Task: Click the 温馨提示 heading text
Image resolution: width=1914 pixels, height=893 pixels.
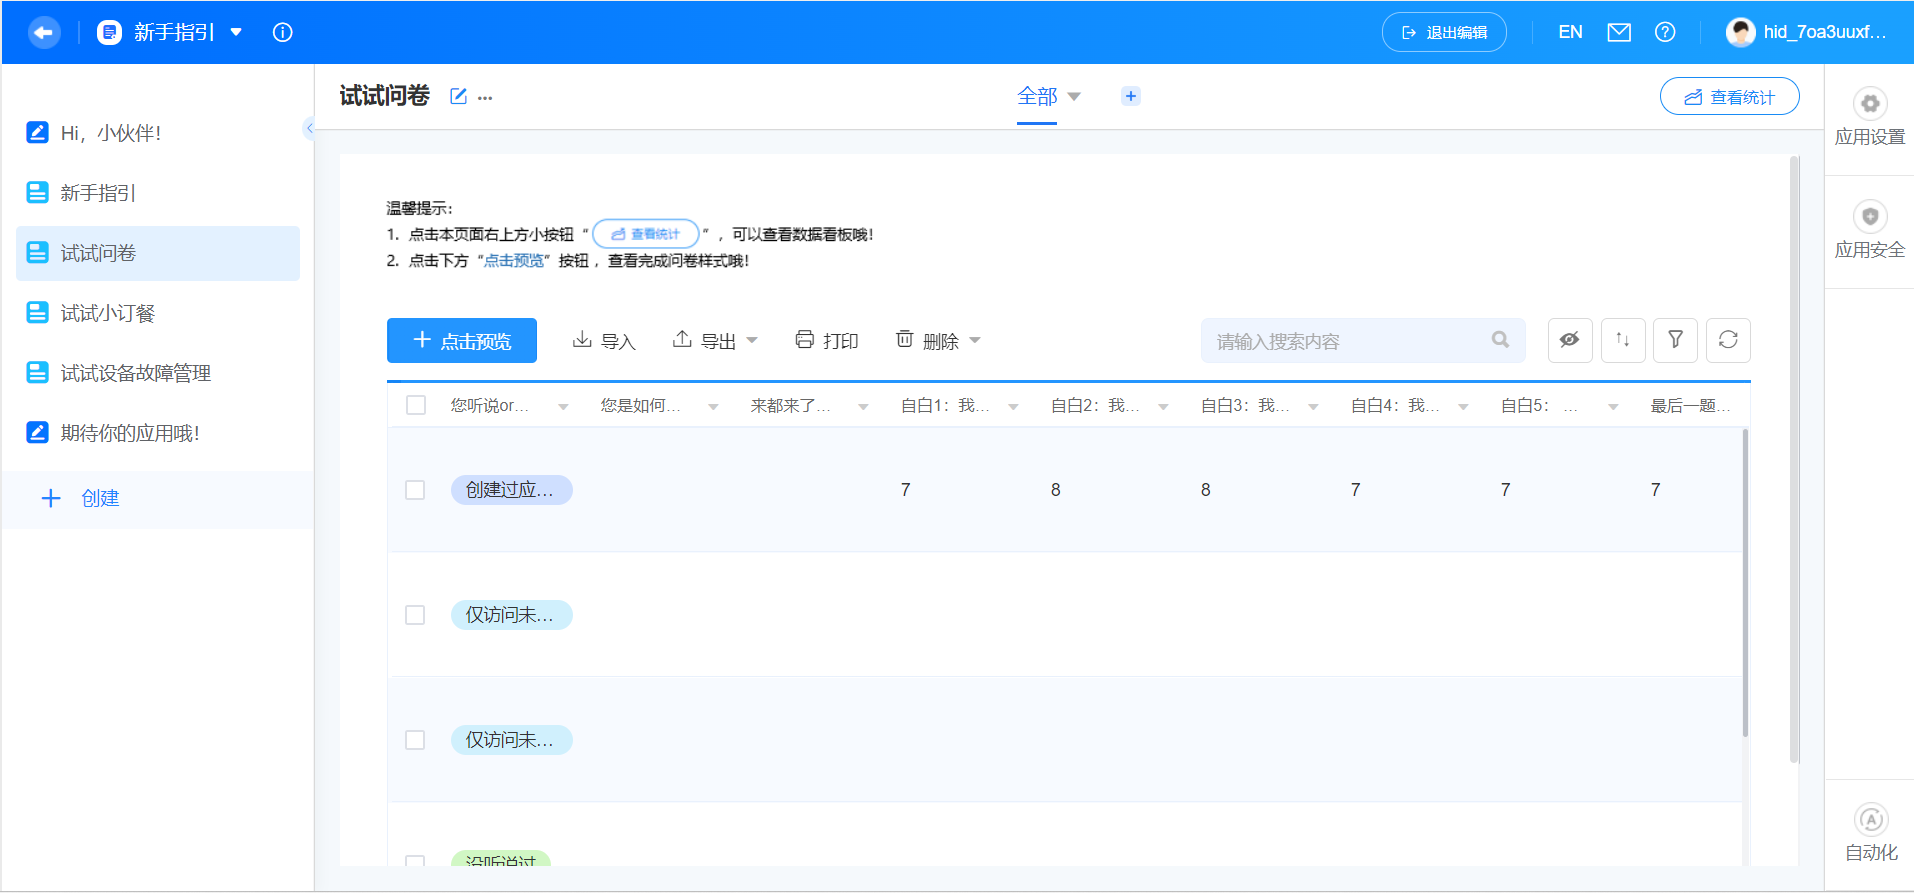Action: [419, 208]
